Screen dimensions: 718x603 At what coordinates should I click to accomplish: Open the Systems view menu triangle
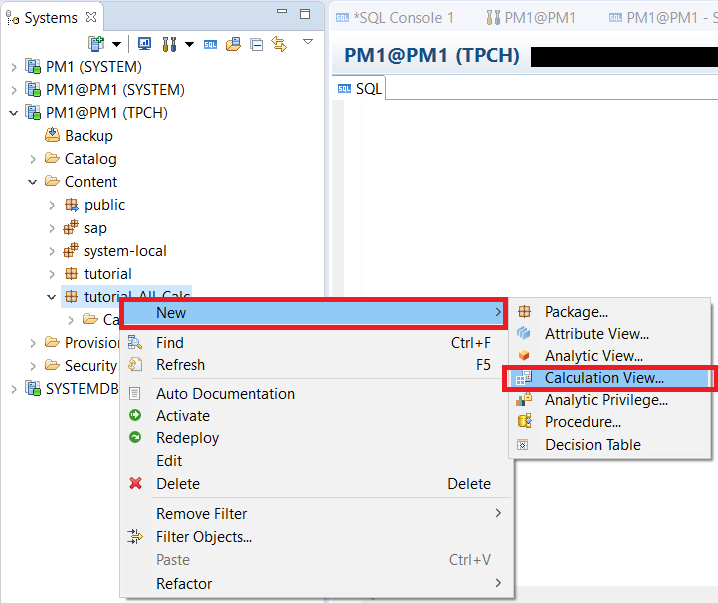click(308, 42)
